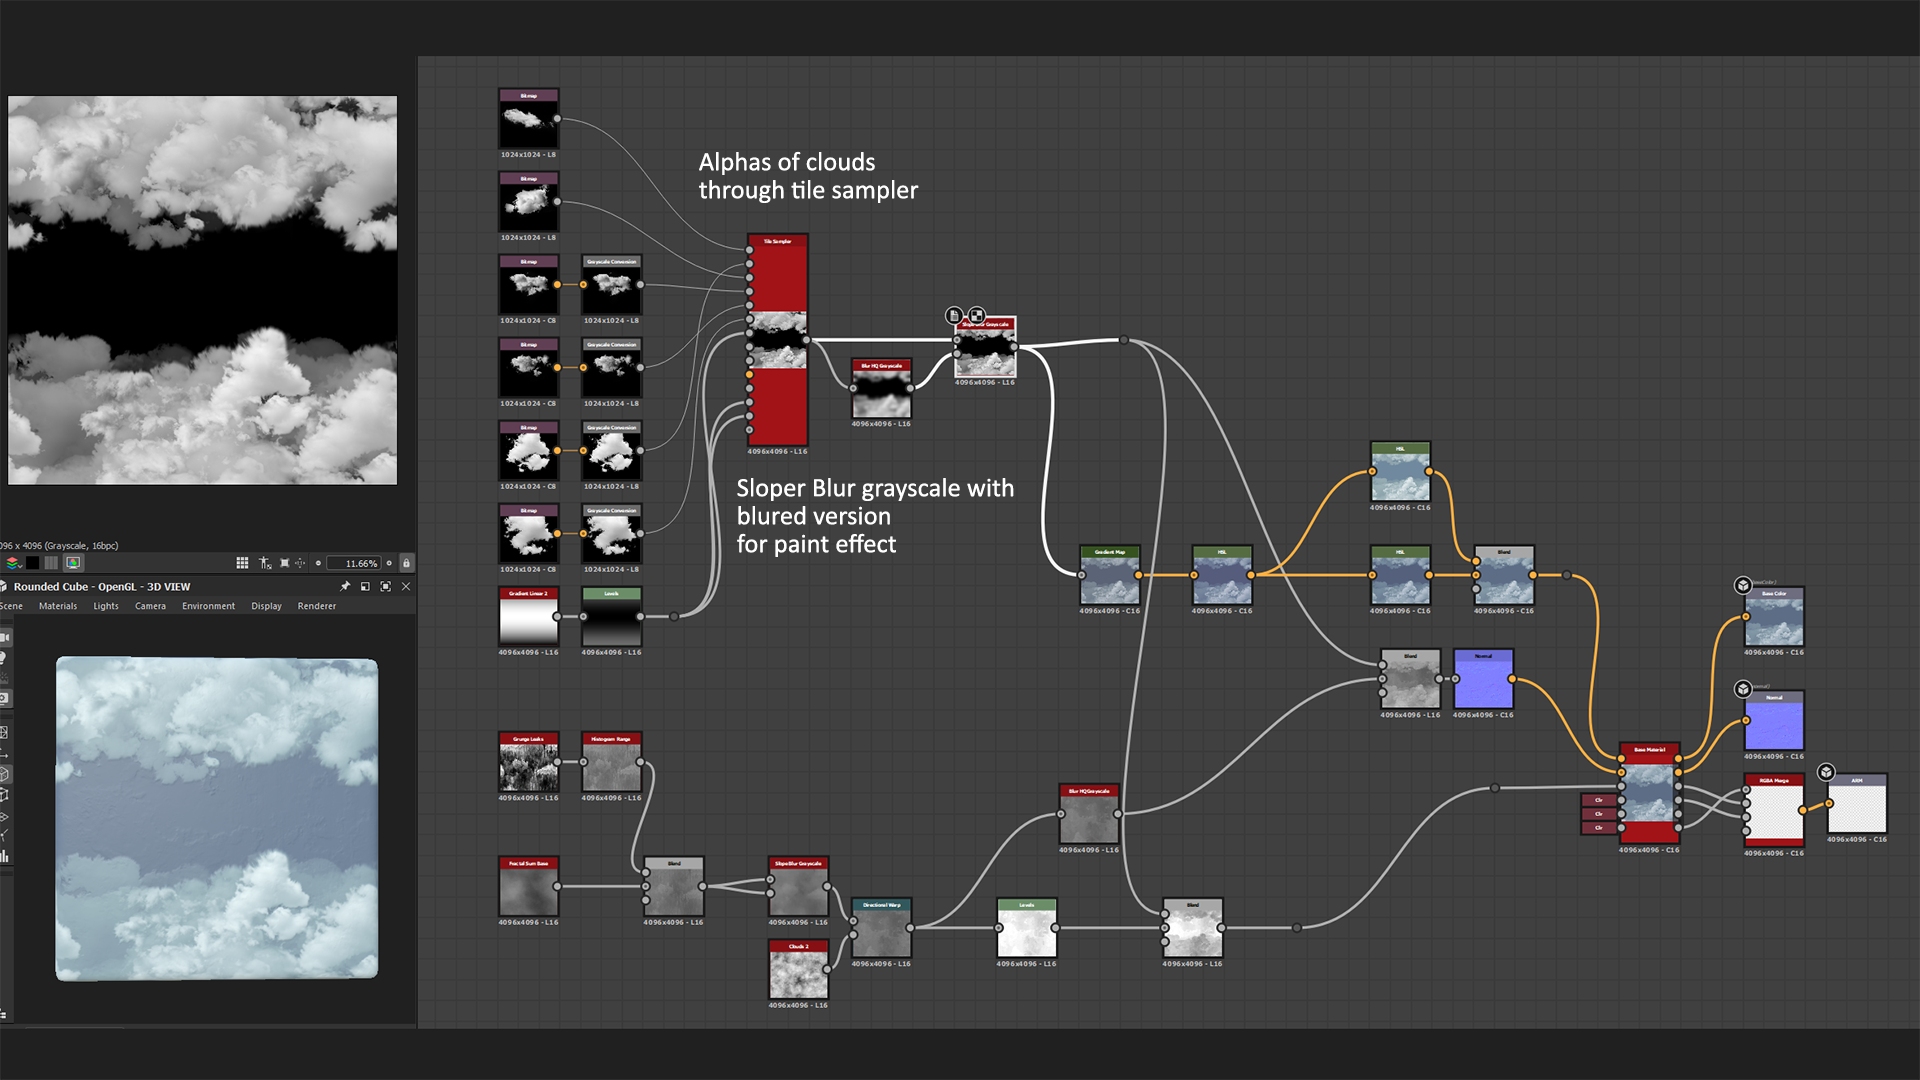Maximize the 3D View panel
Viewport: 1920px width, 1080px height.
click(385, 587)
